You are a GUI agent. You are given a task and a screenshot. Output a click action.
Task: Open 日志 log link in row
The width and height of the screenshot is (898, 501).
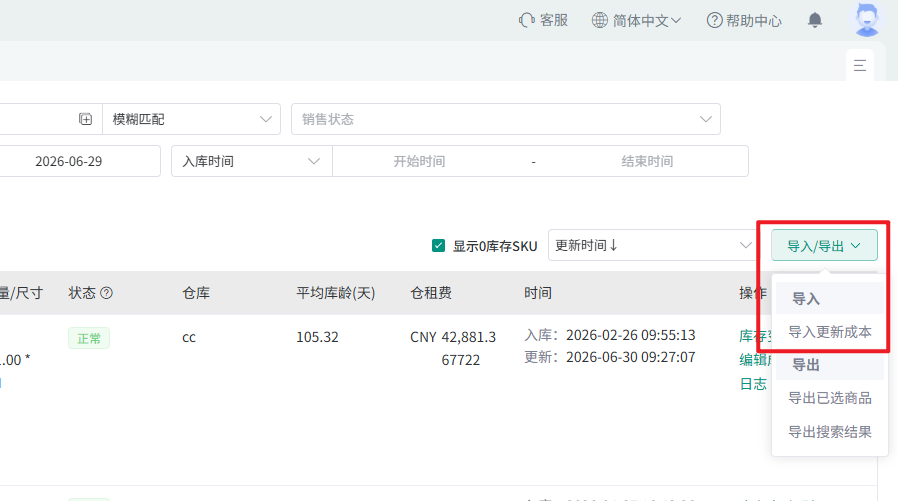(x=753, y=384)
